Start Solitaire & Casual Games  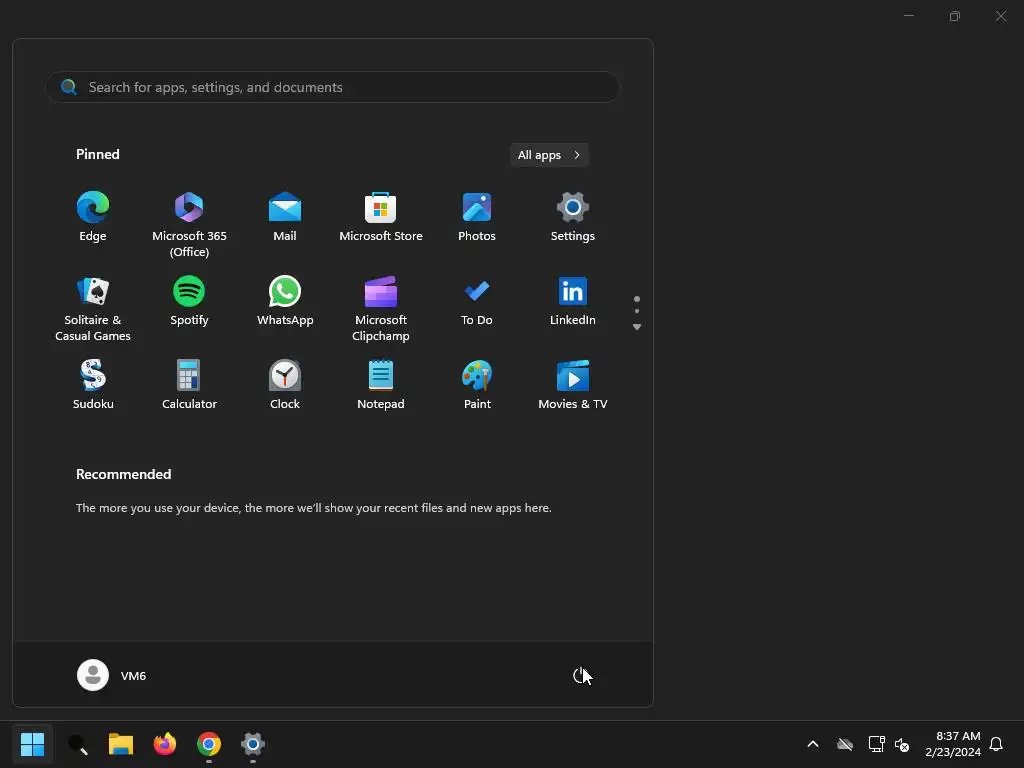click(x=93, y=308)
